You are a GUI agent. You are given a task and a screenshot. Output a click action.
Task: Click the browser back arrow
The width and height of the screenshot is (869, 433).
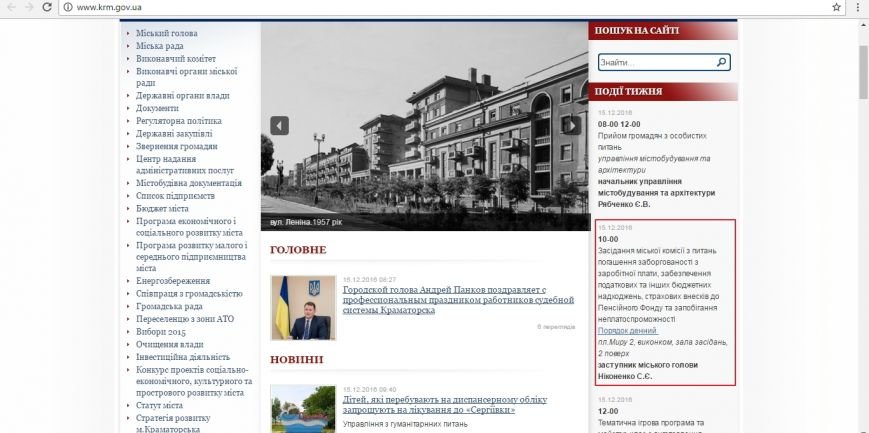(x=11, y=7)
